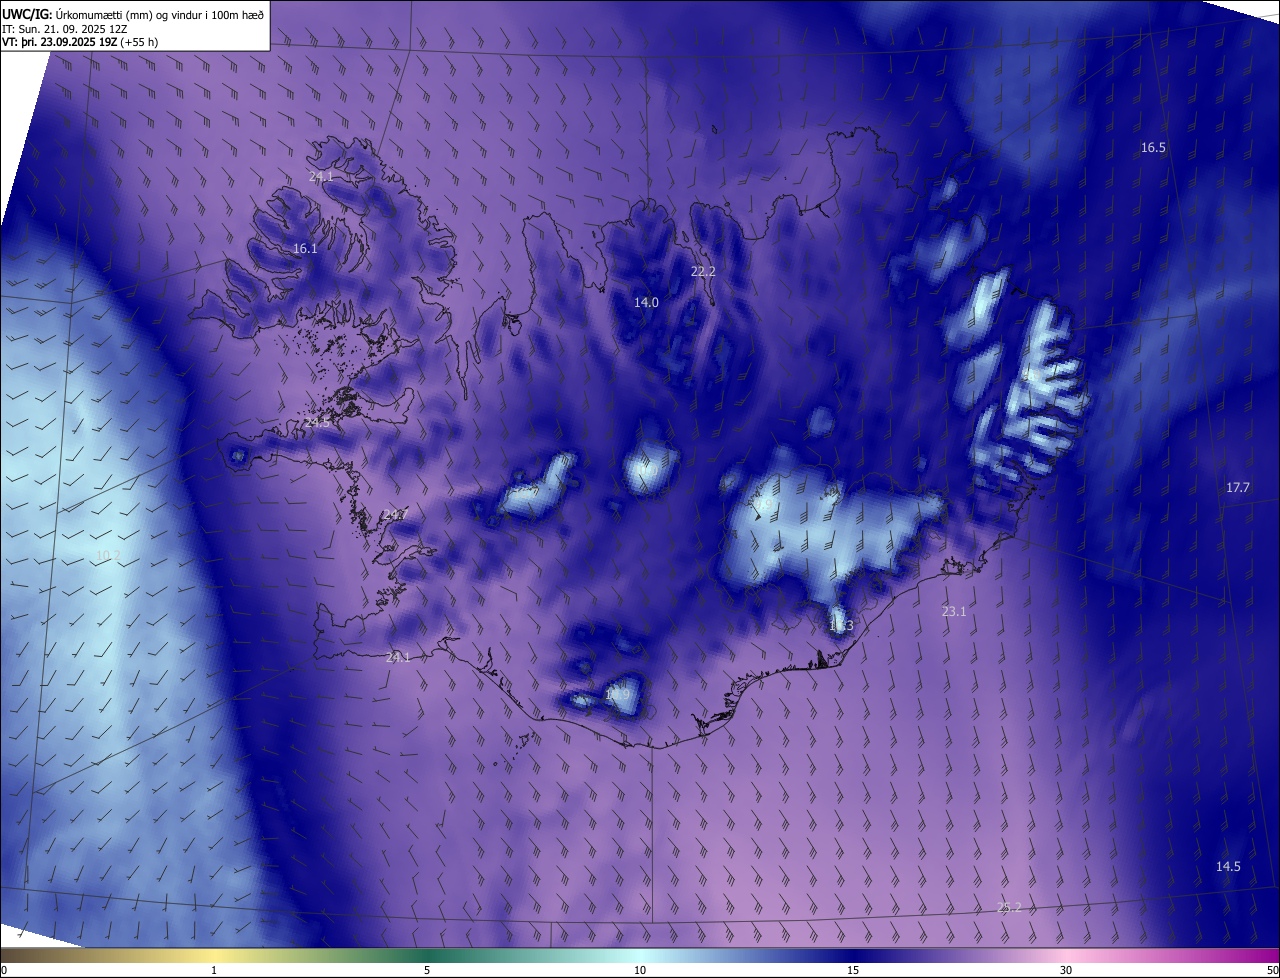Click the 1 tick on the color scale
The height and width of the screenshot is (978, 1280).
214,971
